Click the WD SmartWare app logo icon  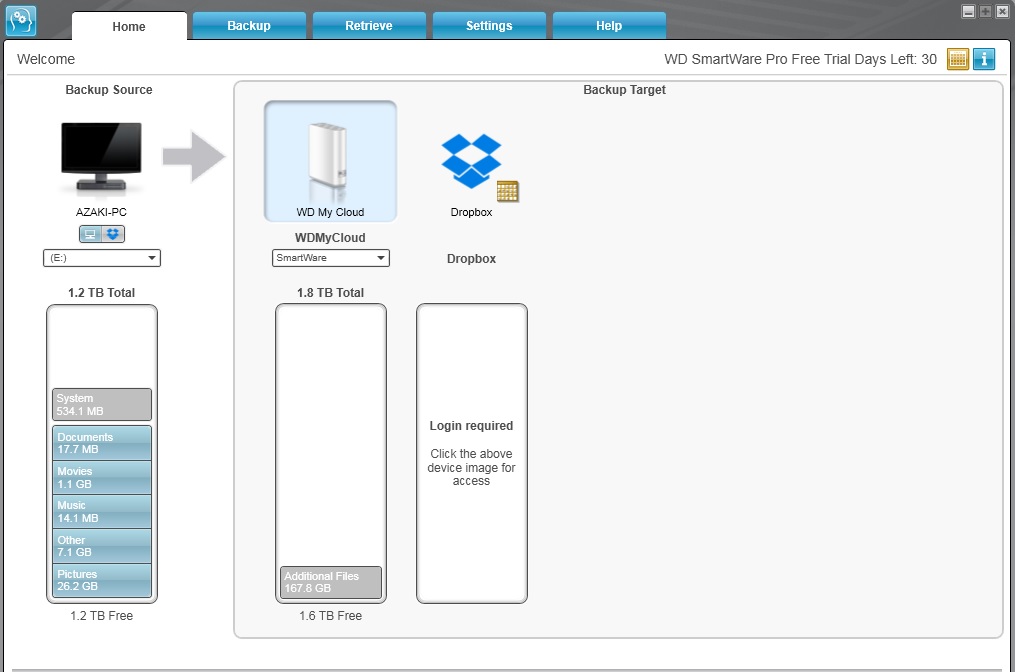(21, 20)
